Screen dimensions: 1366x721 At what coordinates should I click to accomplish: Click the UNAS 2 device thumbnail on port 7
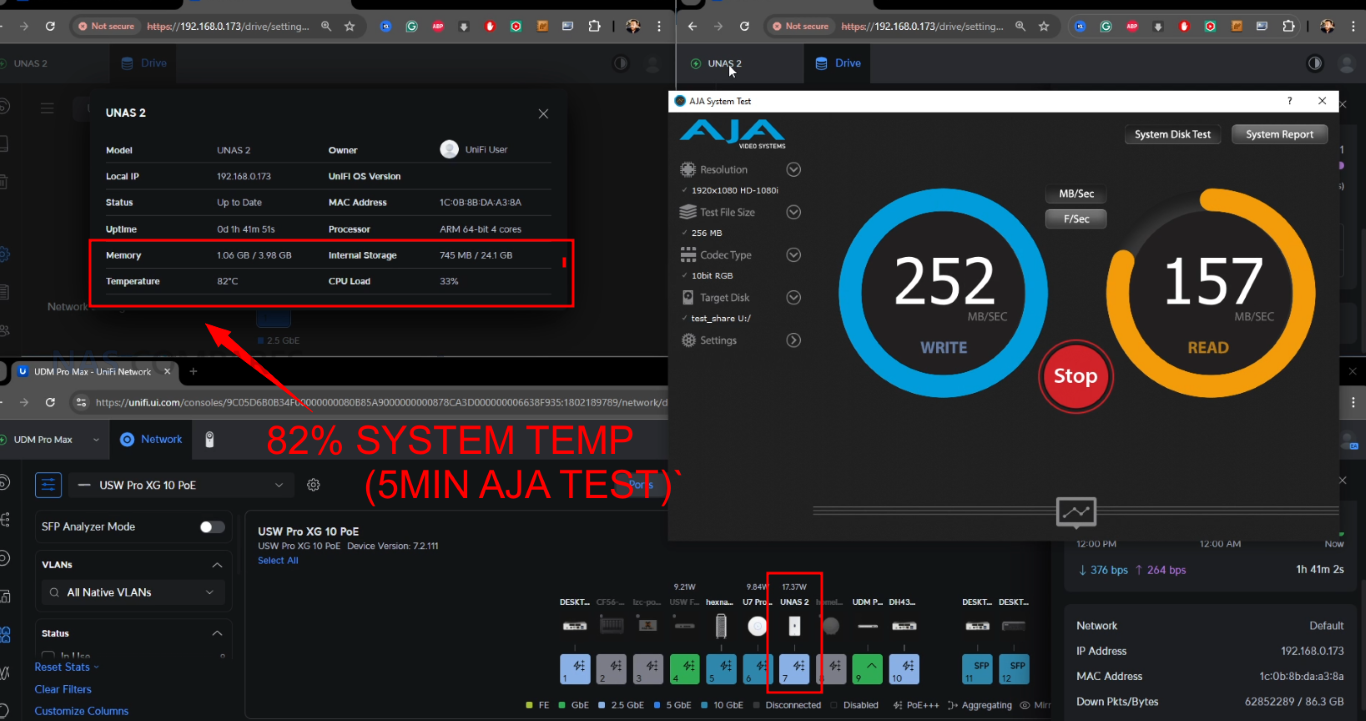[794, 626]
